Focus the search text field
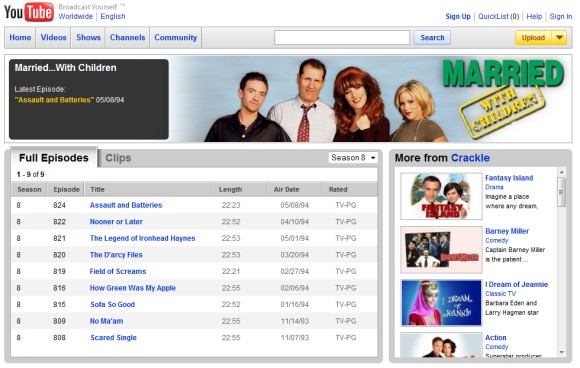 pos(342,37)
